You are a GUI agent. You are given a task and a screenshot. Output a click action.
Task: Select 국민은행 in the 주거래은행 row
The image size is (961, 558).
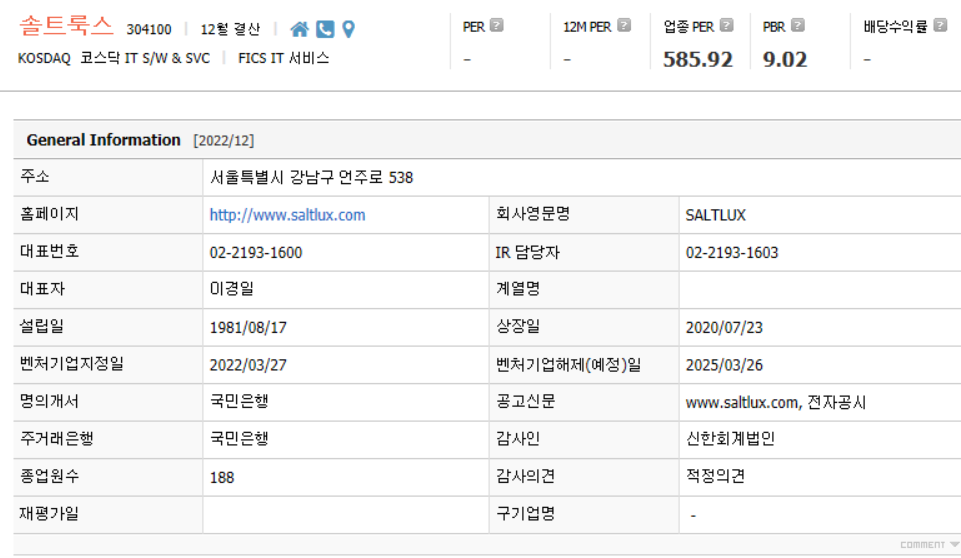pyautogui.click(x=239, y=439)
